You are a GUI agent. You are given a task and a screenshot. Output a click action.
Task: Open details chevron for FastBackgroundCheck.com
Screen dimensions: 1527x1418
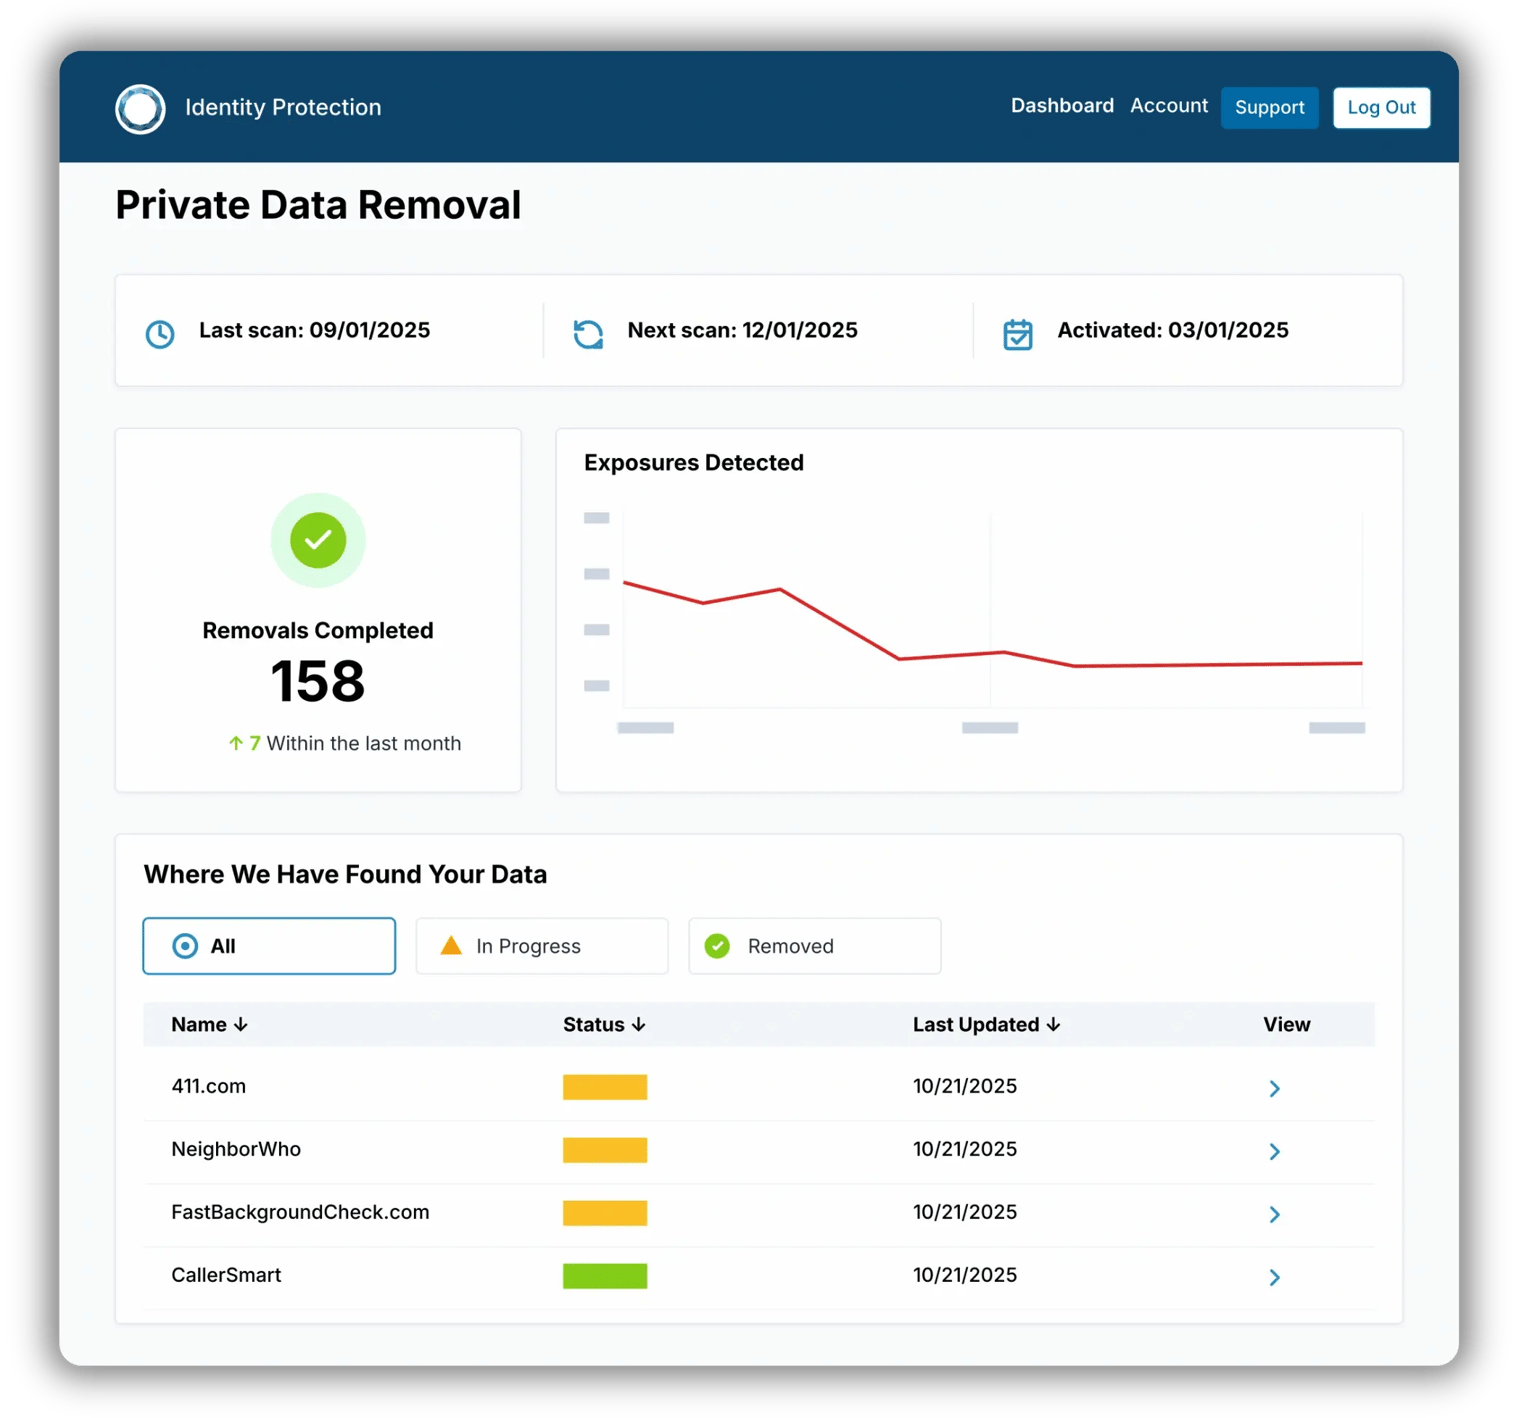click(x=1274, y=1214)
